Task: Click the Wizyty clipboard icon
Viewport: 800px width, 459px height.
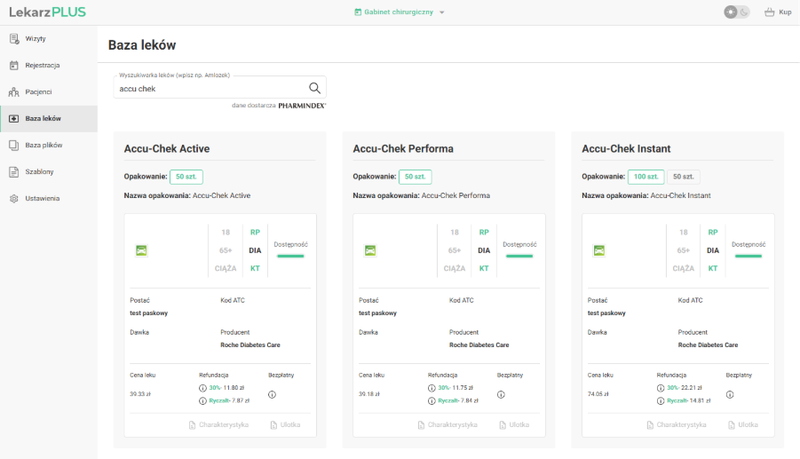Action: [x=14, y=39]
